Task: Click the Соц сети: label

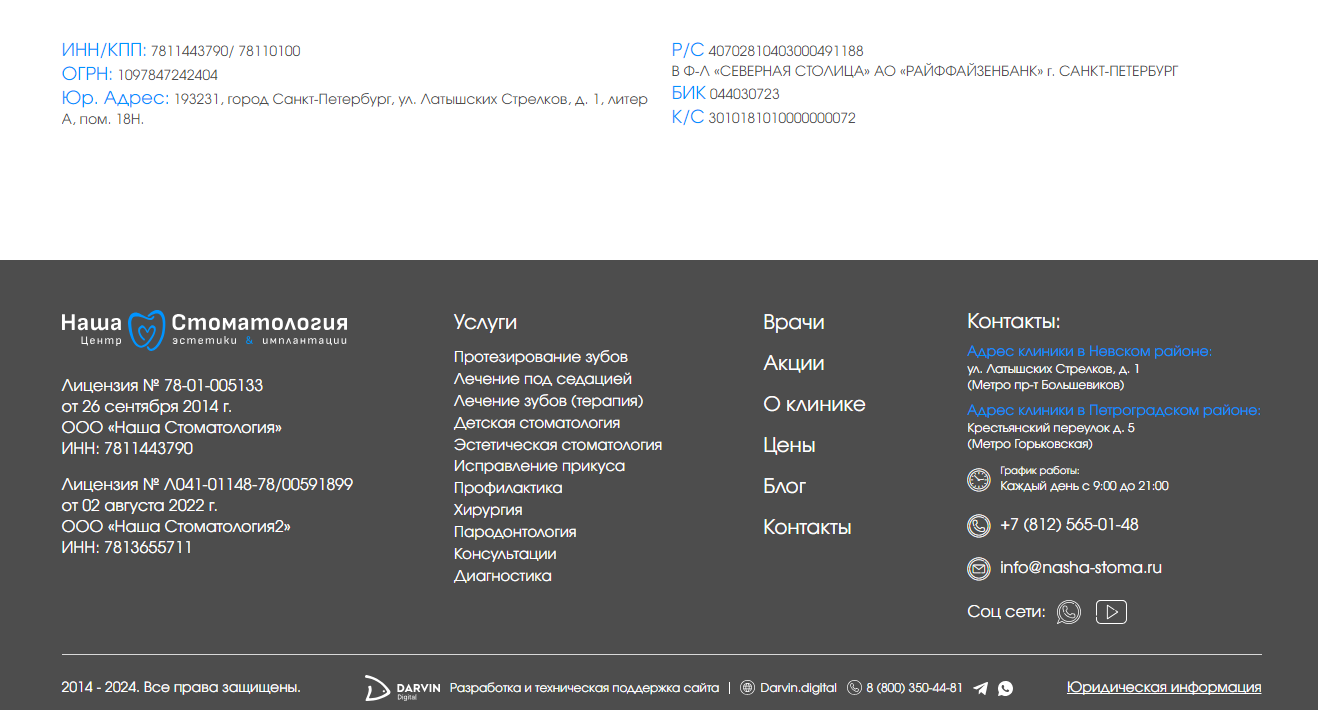Action: tap(1006, 612)
